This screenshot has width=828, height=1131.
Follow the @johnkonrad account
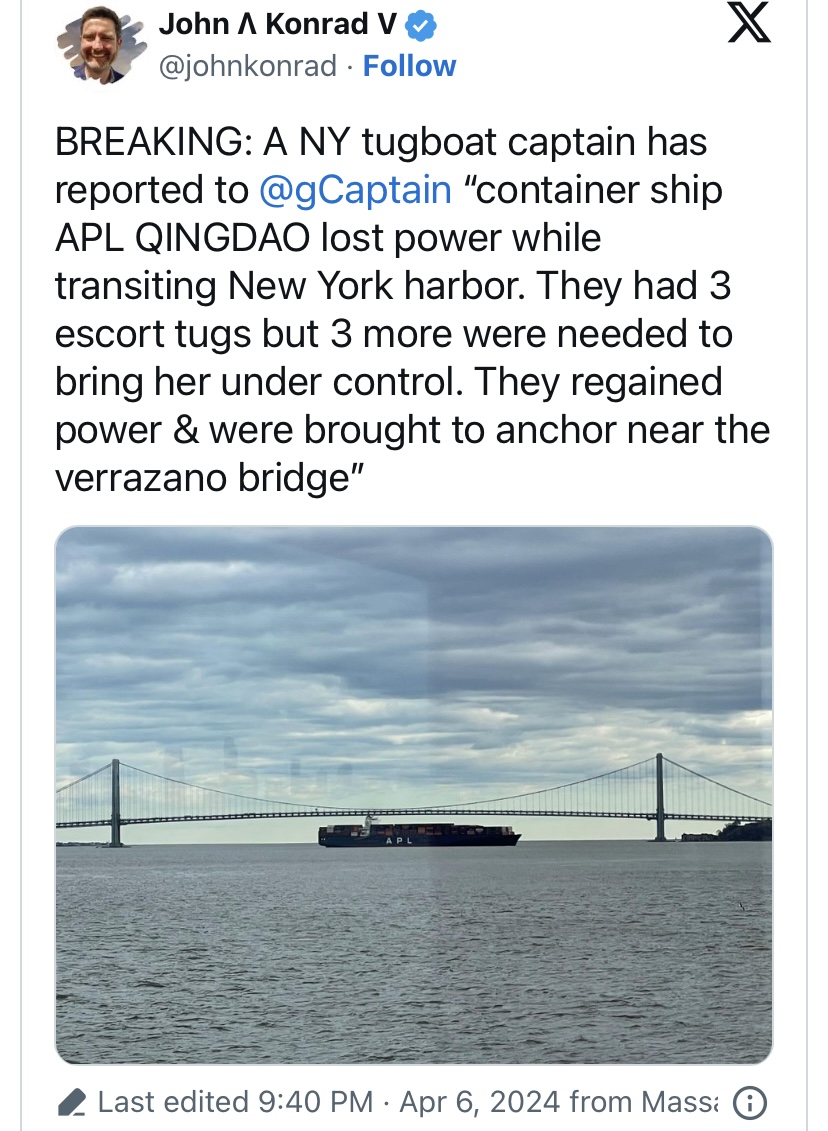click(x=409, y=66)
